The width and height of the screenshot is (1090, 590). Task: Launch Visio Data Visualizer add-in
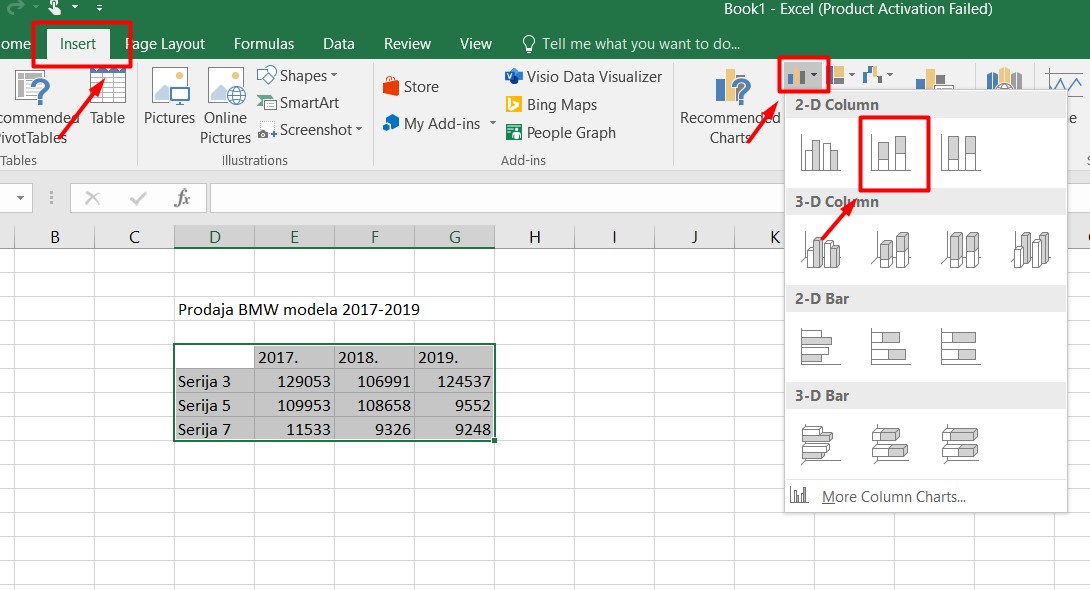coord(583,76)
